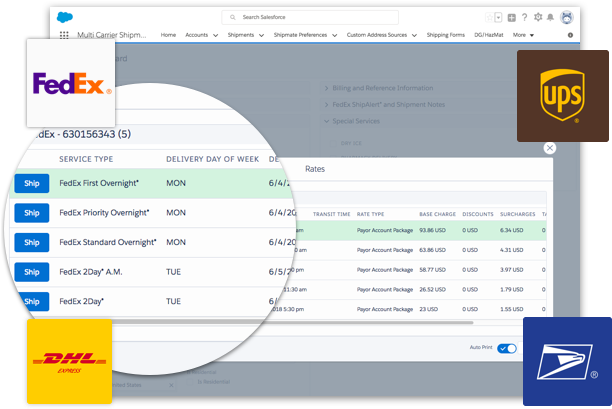Image resolution: width=612 pixels, height=409 pixels.
Task: Click the FedEx First Overnight service name
Action: [x=99, y=183]
